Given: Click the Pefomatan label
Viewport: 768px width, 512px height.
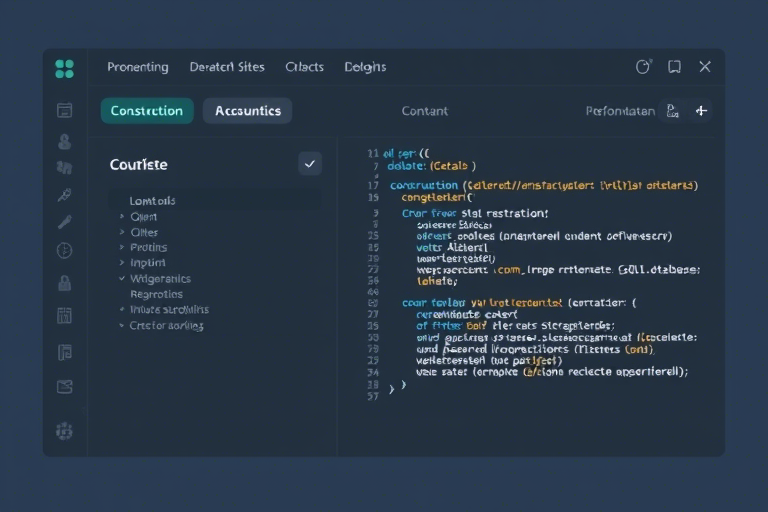Looking at the screenshot, I should [620, 111].
